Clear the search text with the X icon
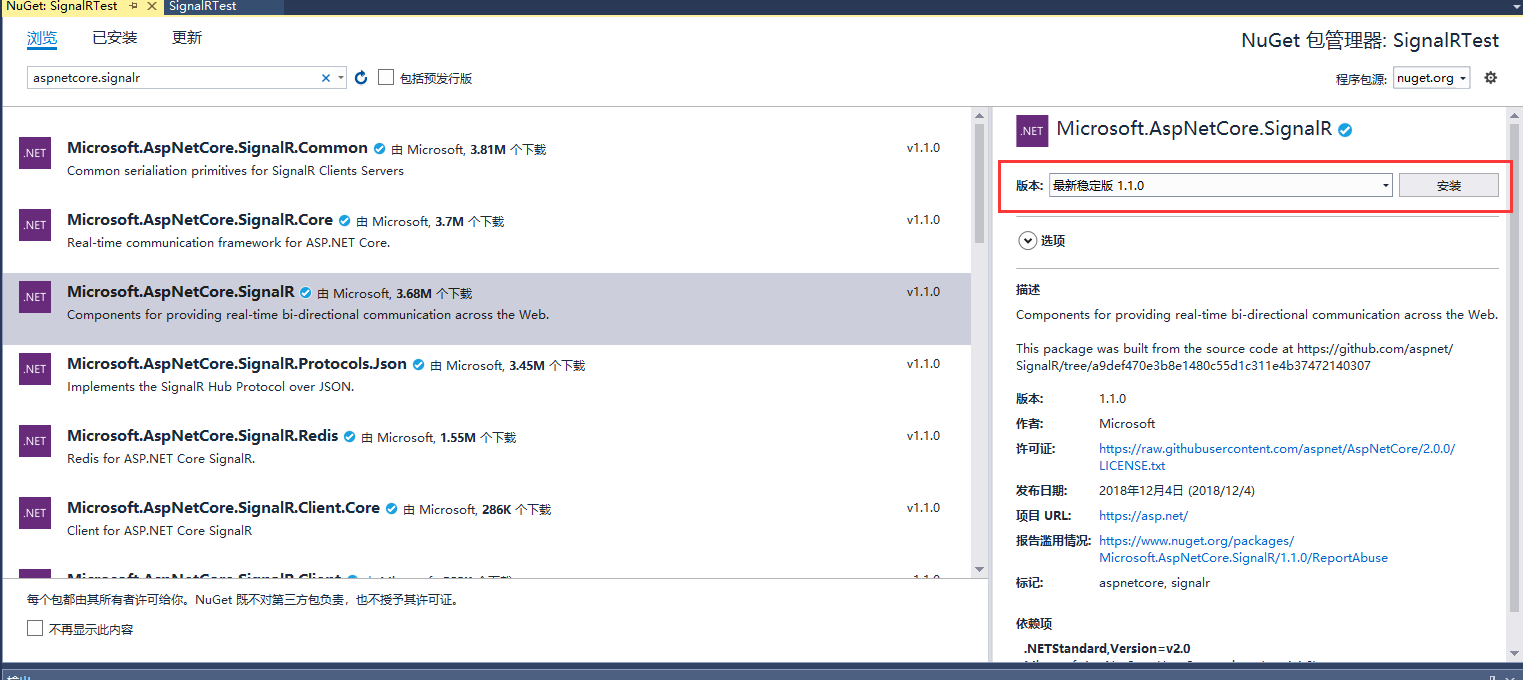This screenshot has width=1523, height=680. point(325,78)
